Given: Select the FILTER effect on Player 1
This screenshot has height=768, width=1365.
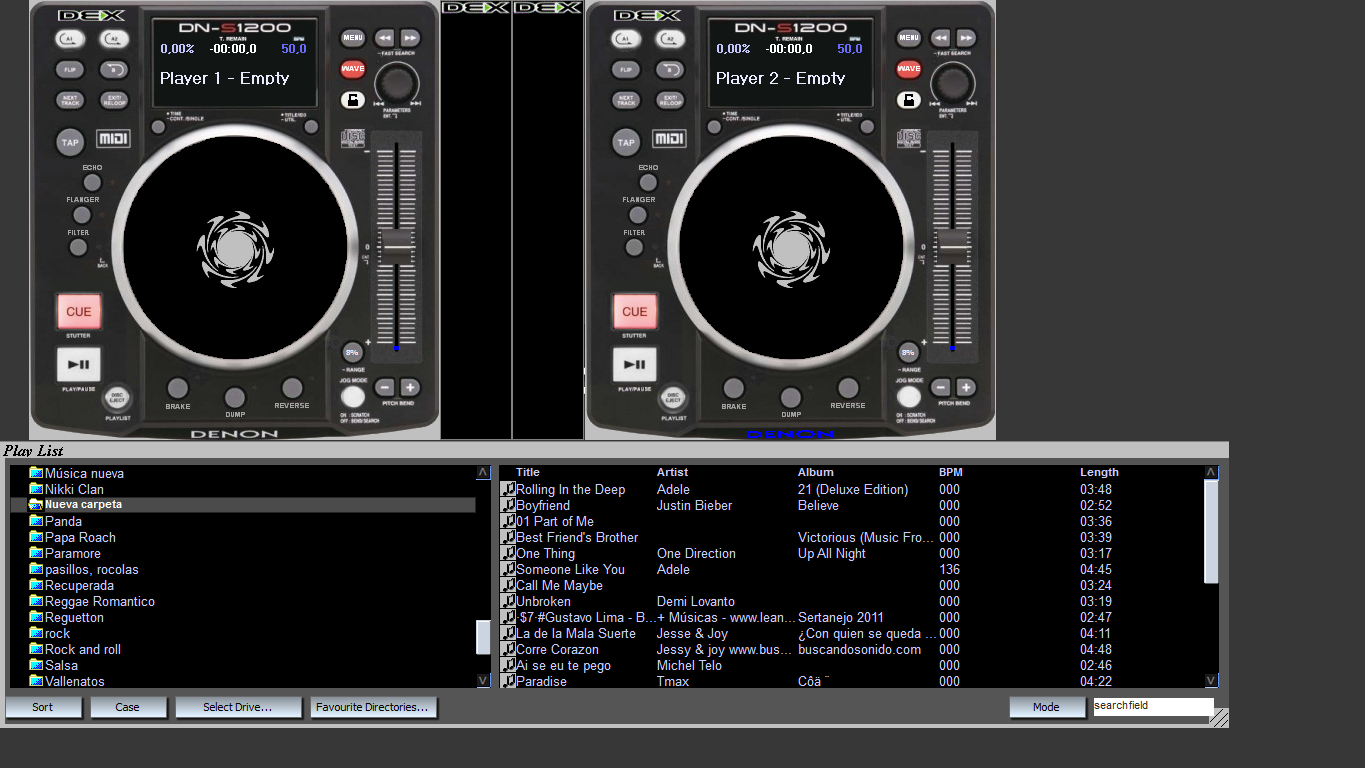Looking at the screenshot, I should [79, 247].
